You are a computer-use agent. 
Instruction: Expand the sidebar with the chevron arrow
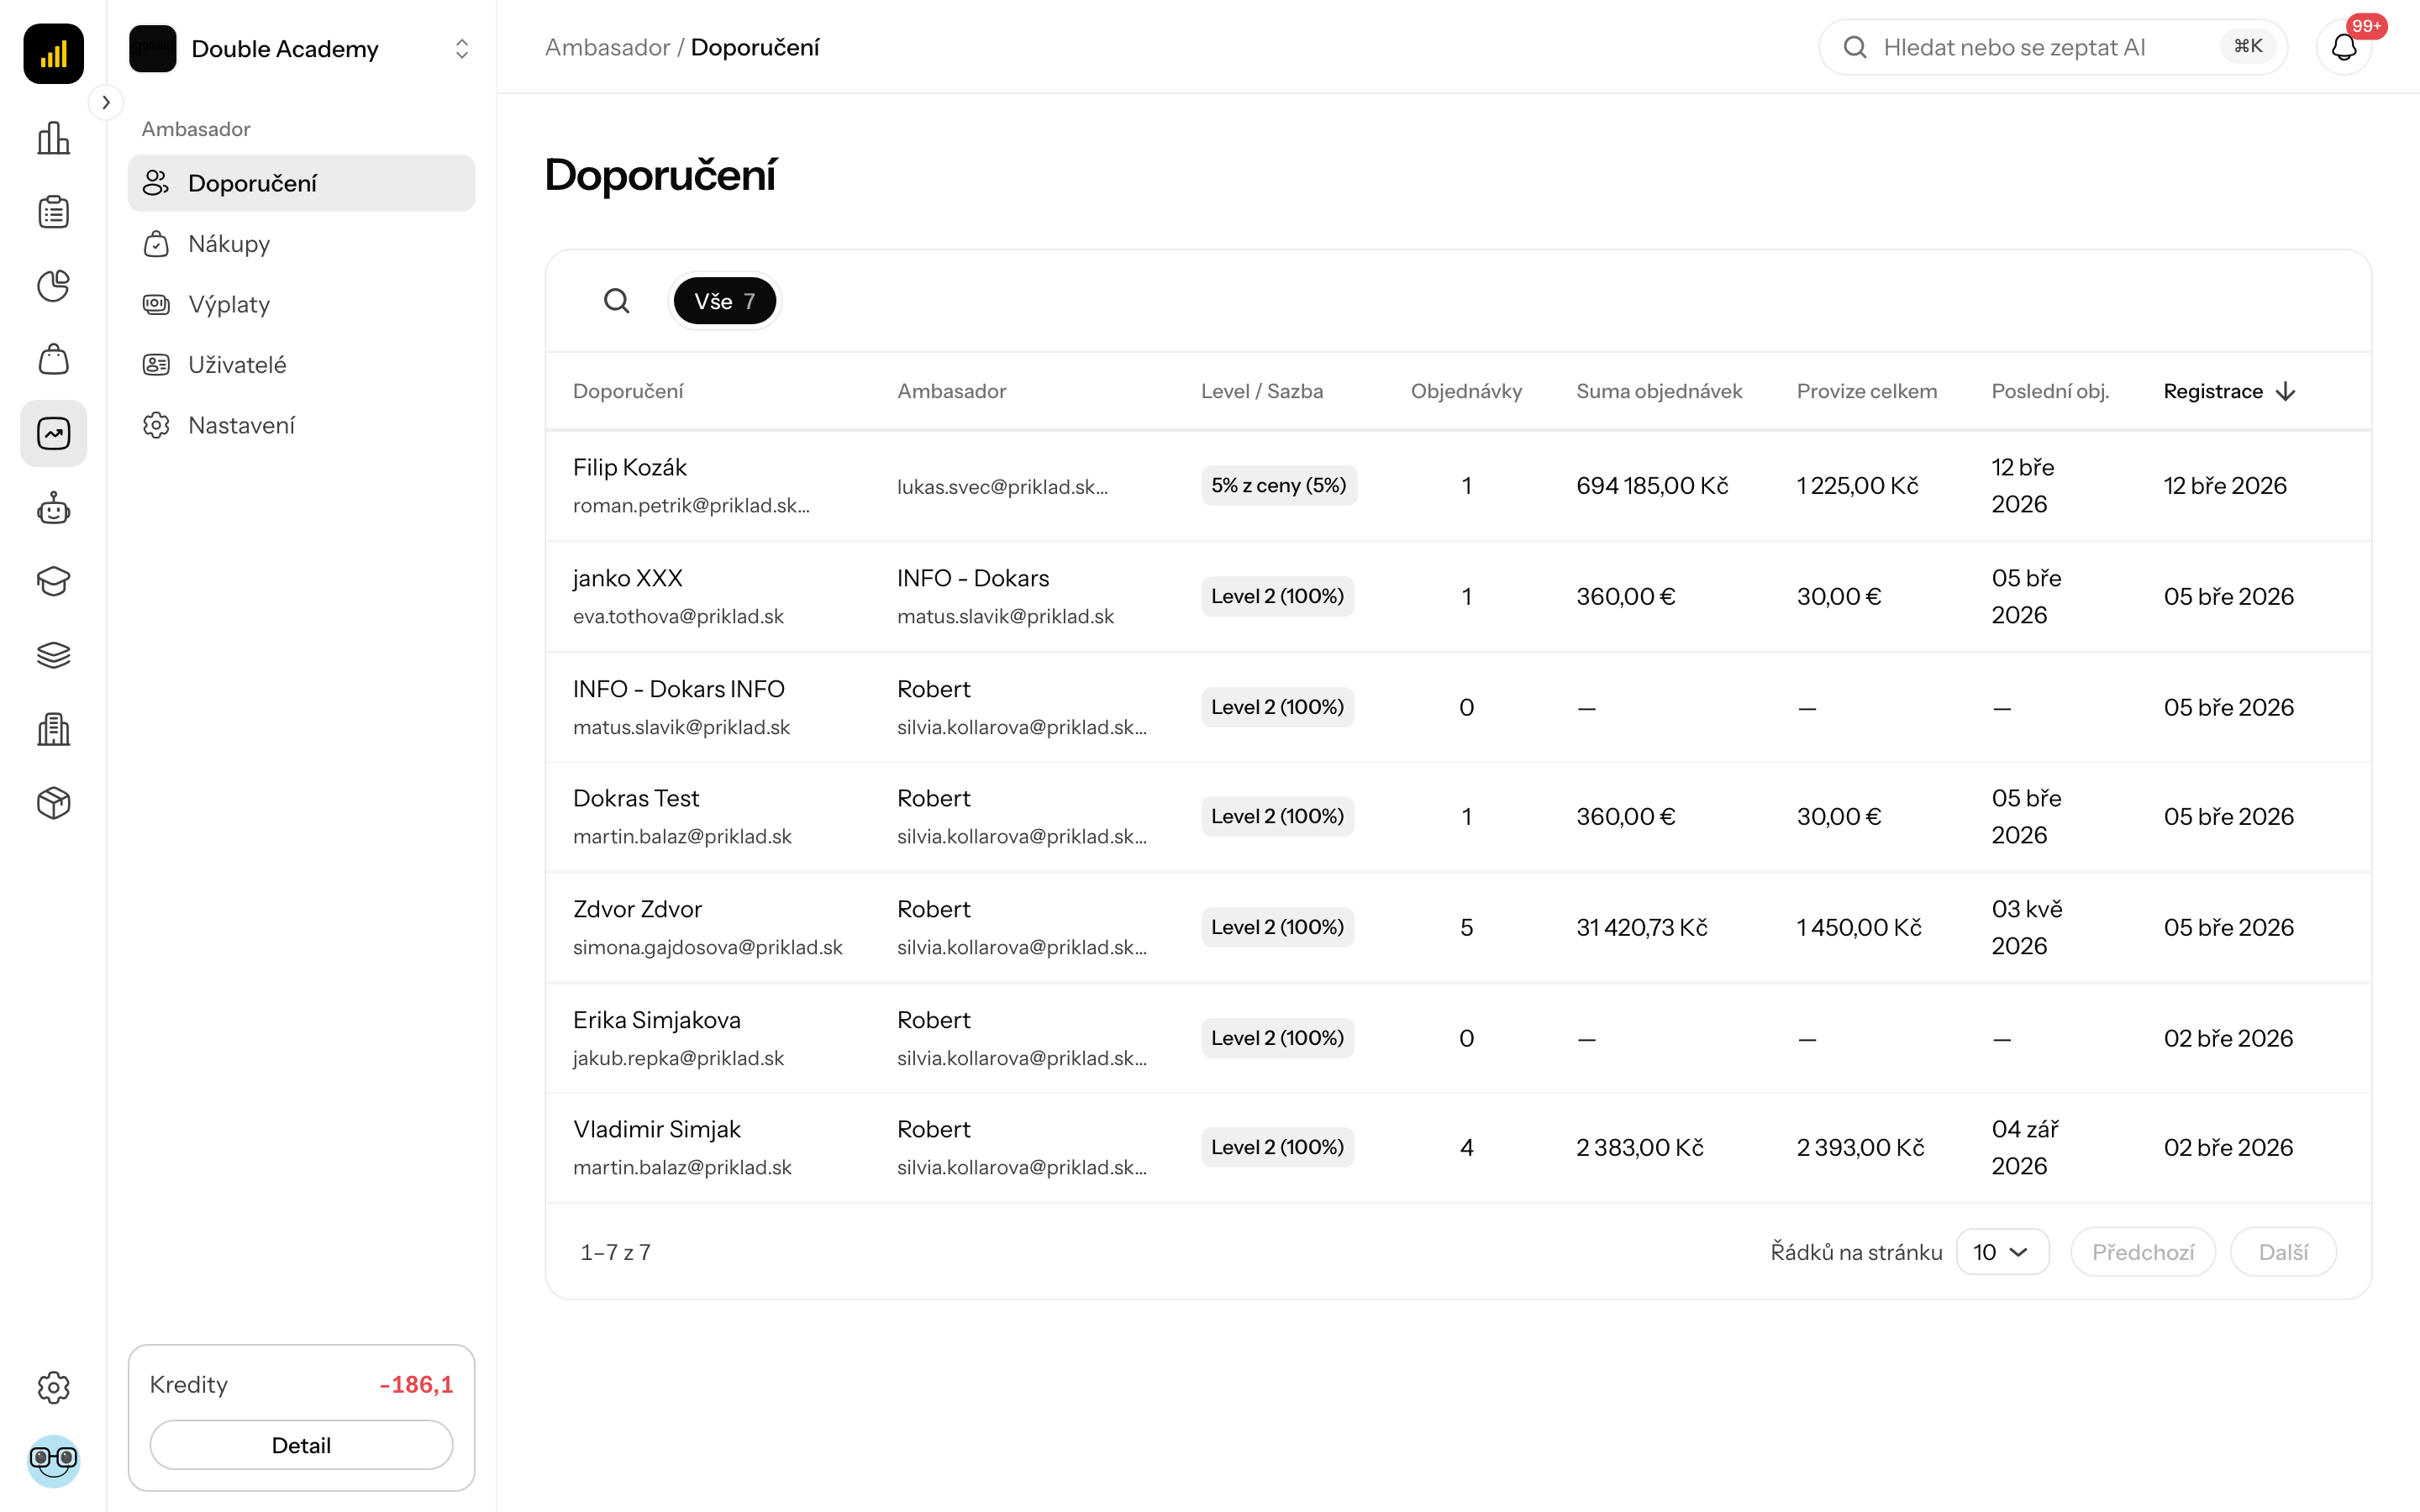106,102
